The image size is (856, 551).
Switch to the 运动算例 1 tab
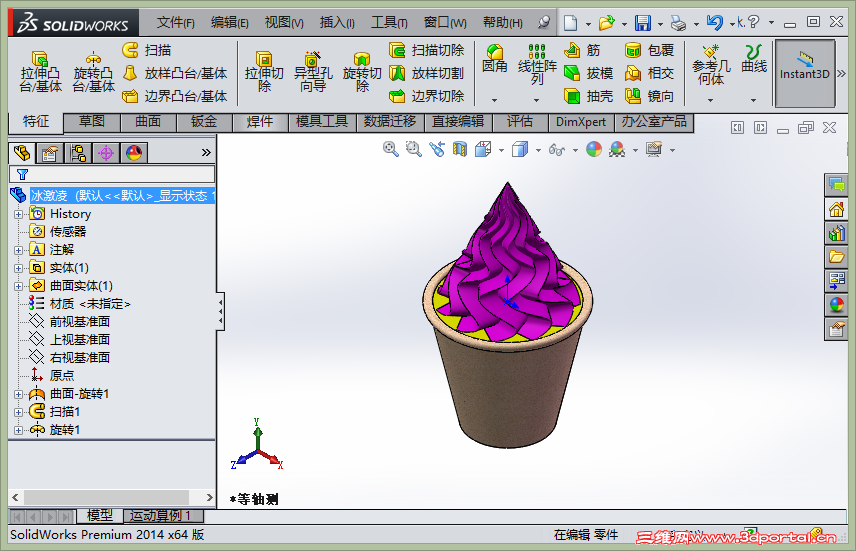[x=163, y=516]
